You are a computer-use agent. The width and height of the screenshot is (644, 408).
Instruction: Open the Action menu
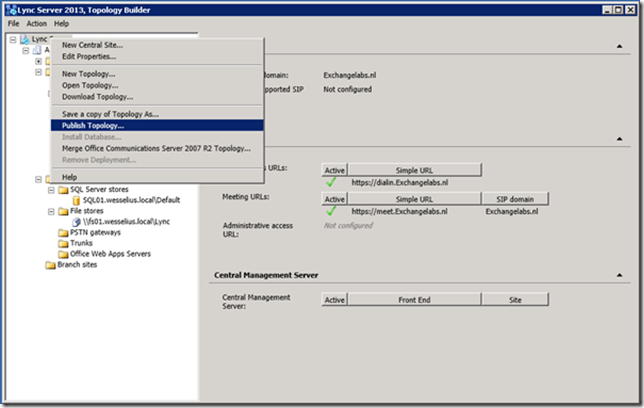pos(37,23)
